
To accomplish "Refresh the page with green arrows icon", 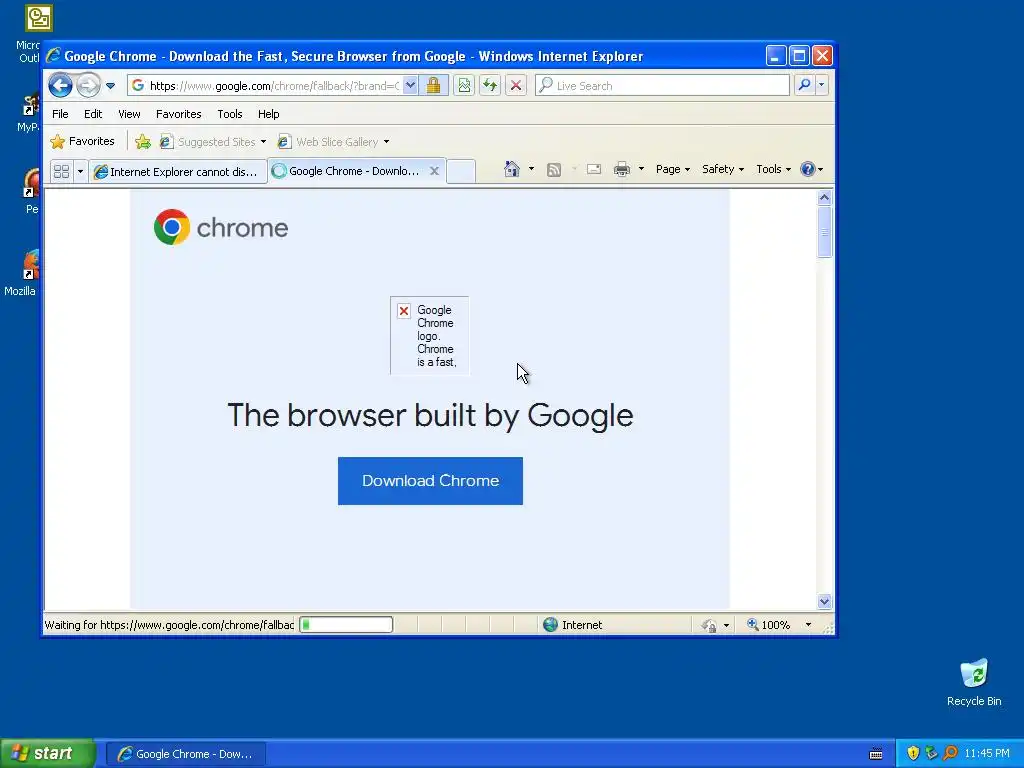I will point(490,86).
